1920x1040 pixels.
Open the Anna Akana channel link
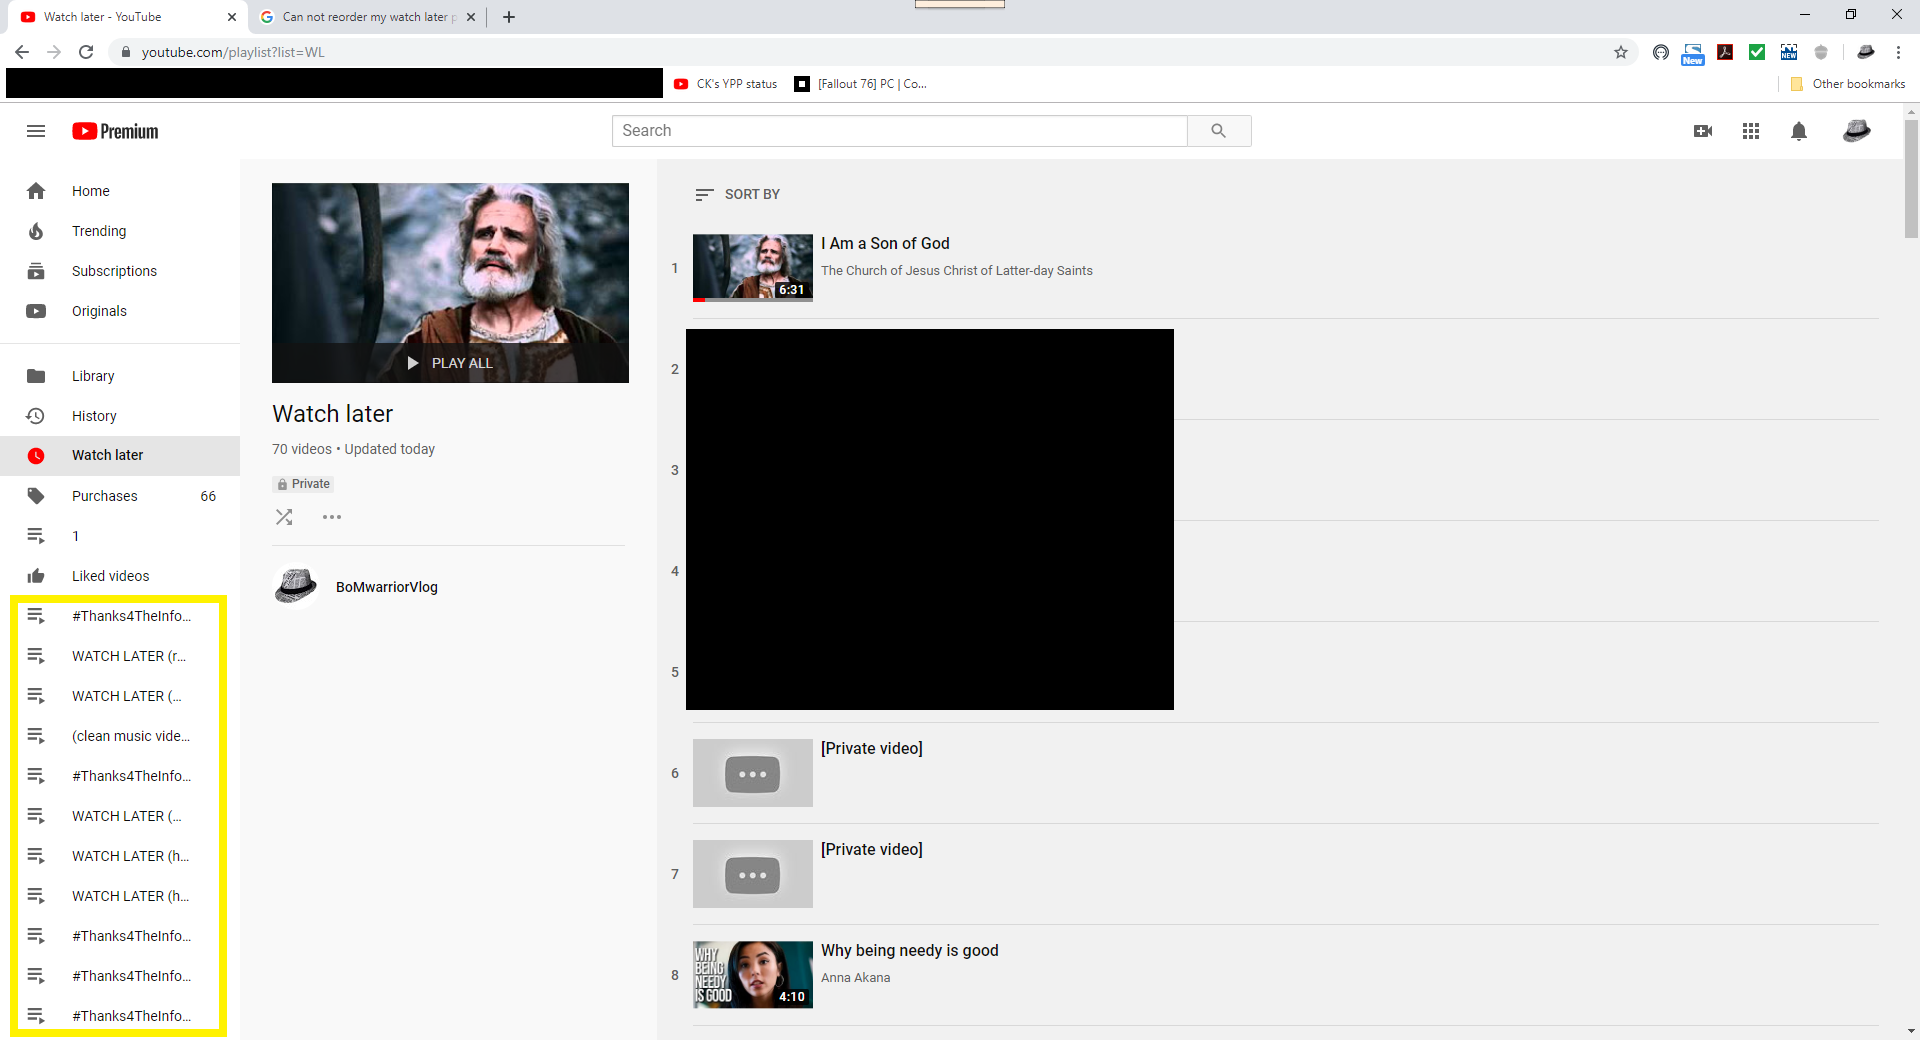tap(856, 978)
